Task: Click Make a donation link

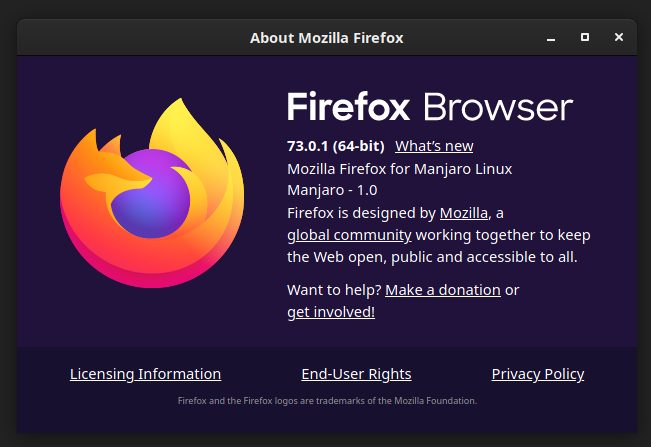Action: tap(443, 290)
